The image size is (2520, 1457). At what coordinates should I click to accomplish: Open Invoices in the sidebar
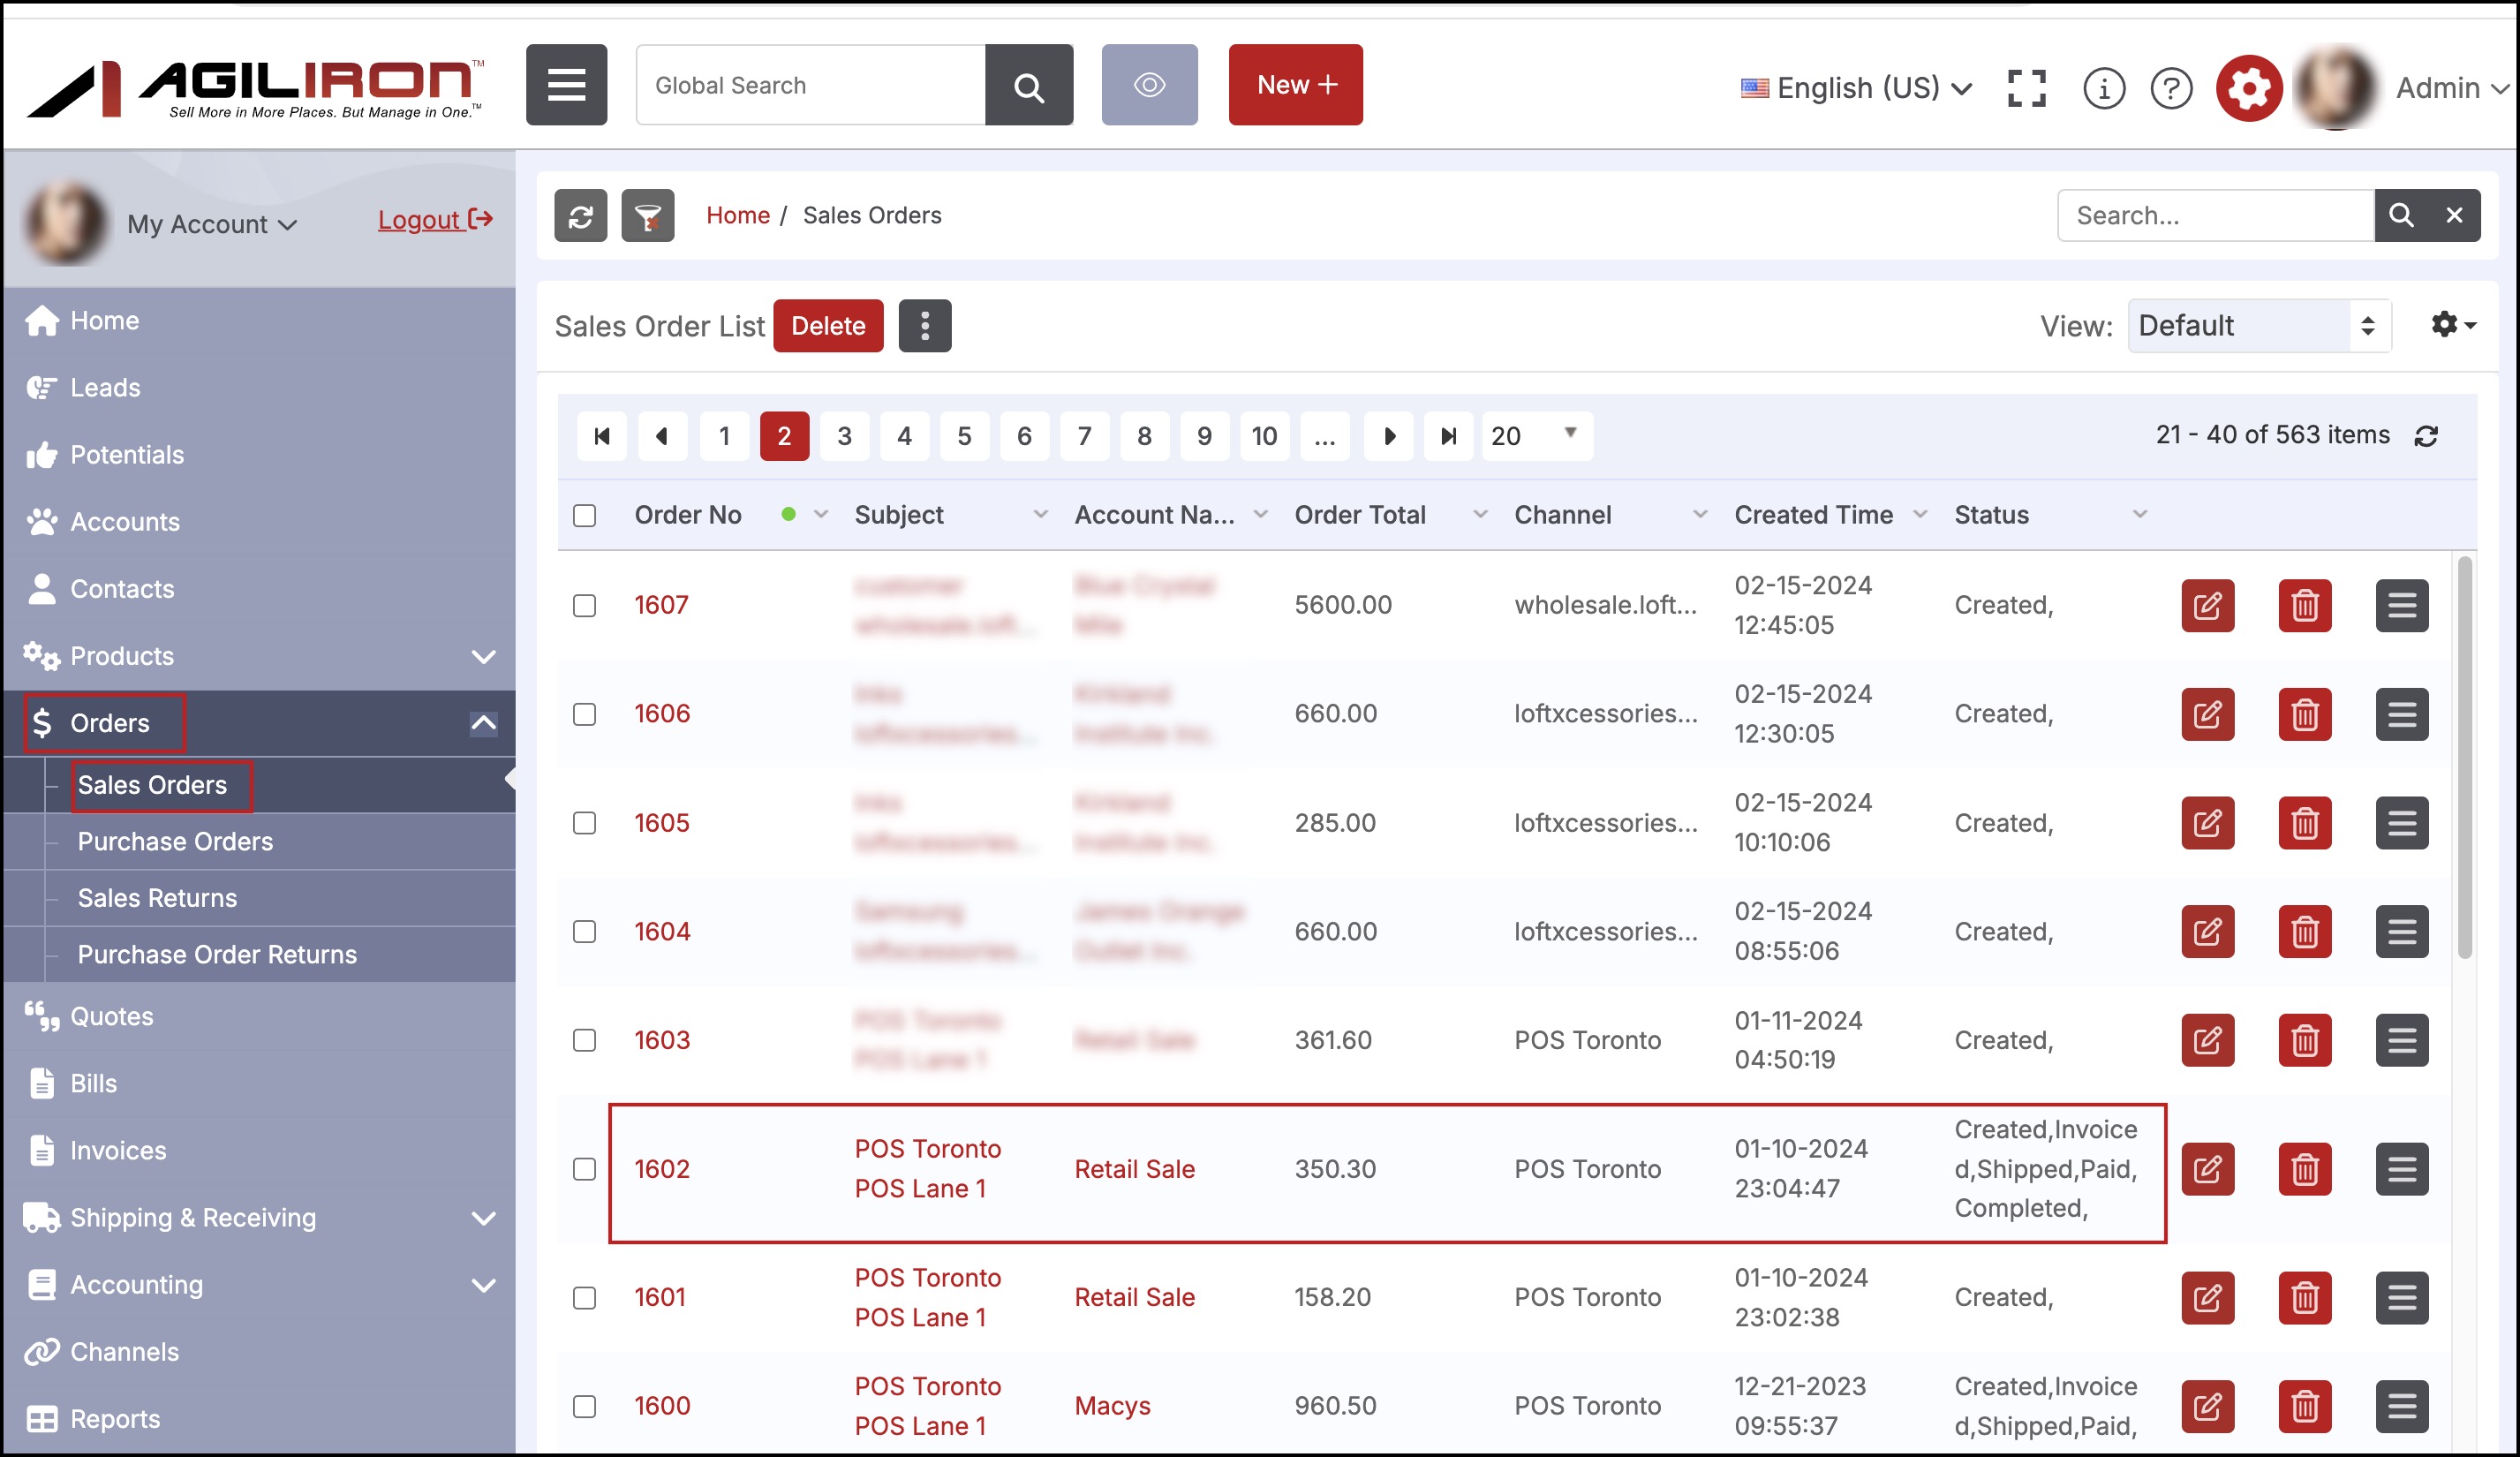[x=118, y=1151]
